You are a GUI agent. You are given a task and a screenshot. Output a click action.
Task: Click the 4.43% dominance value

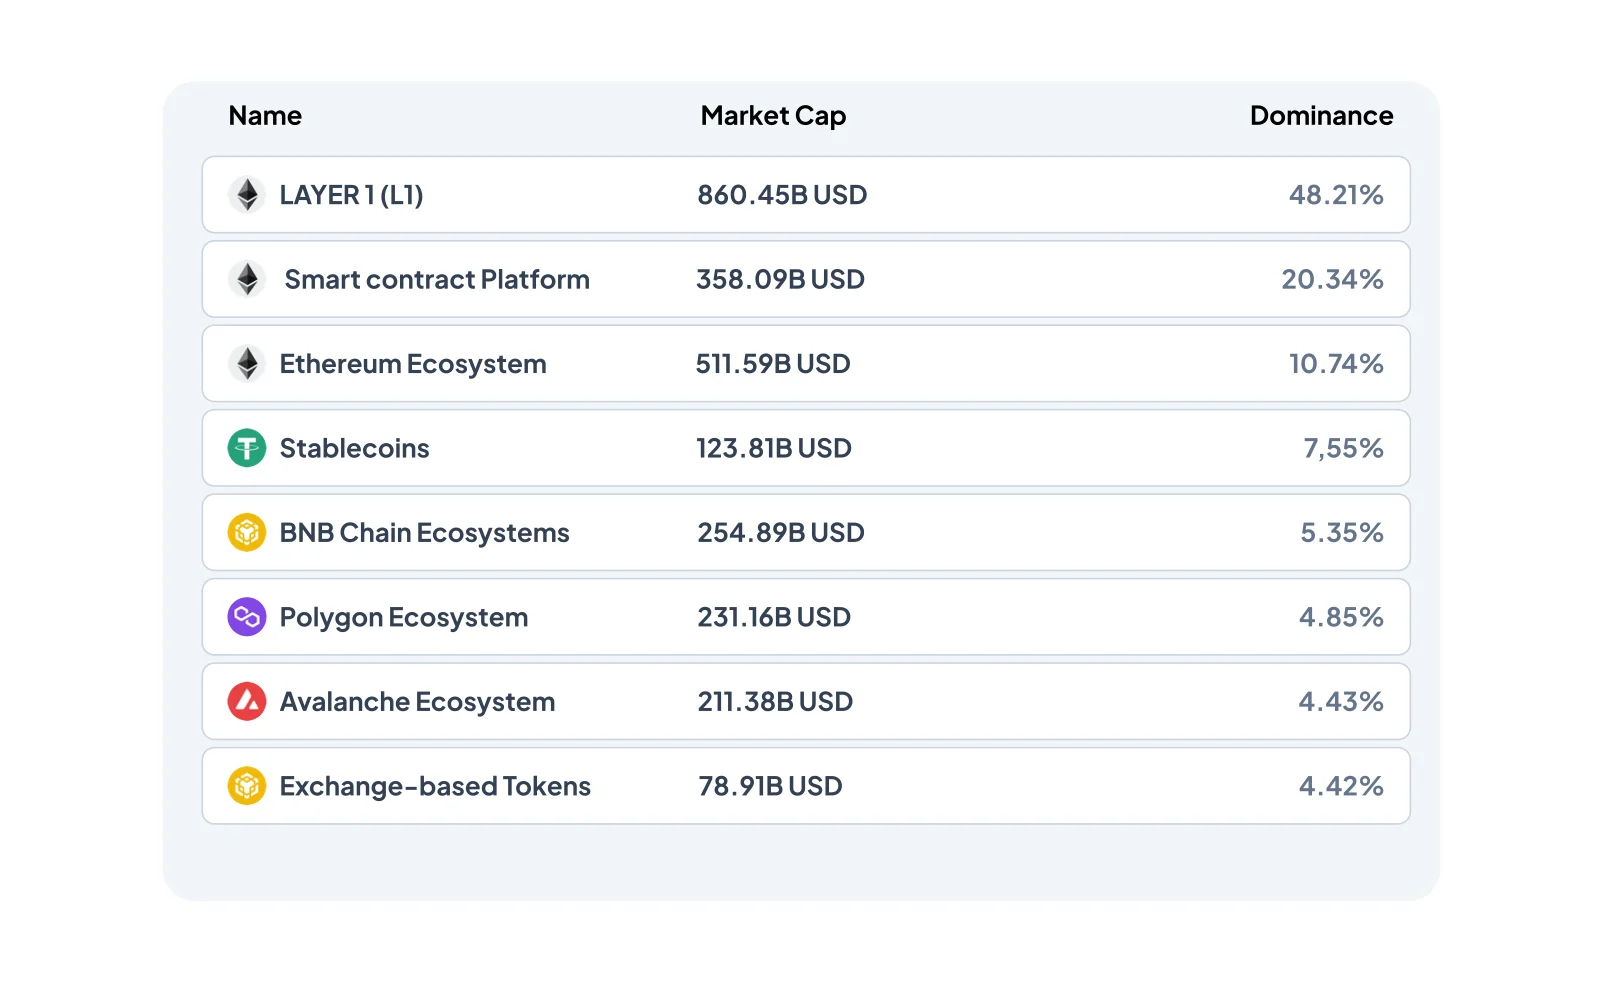point(1341,702)
